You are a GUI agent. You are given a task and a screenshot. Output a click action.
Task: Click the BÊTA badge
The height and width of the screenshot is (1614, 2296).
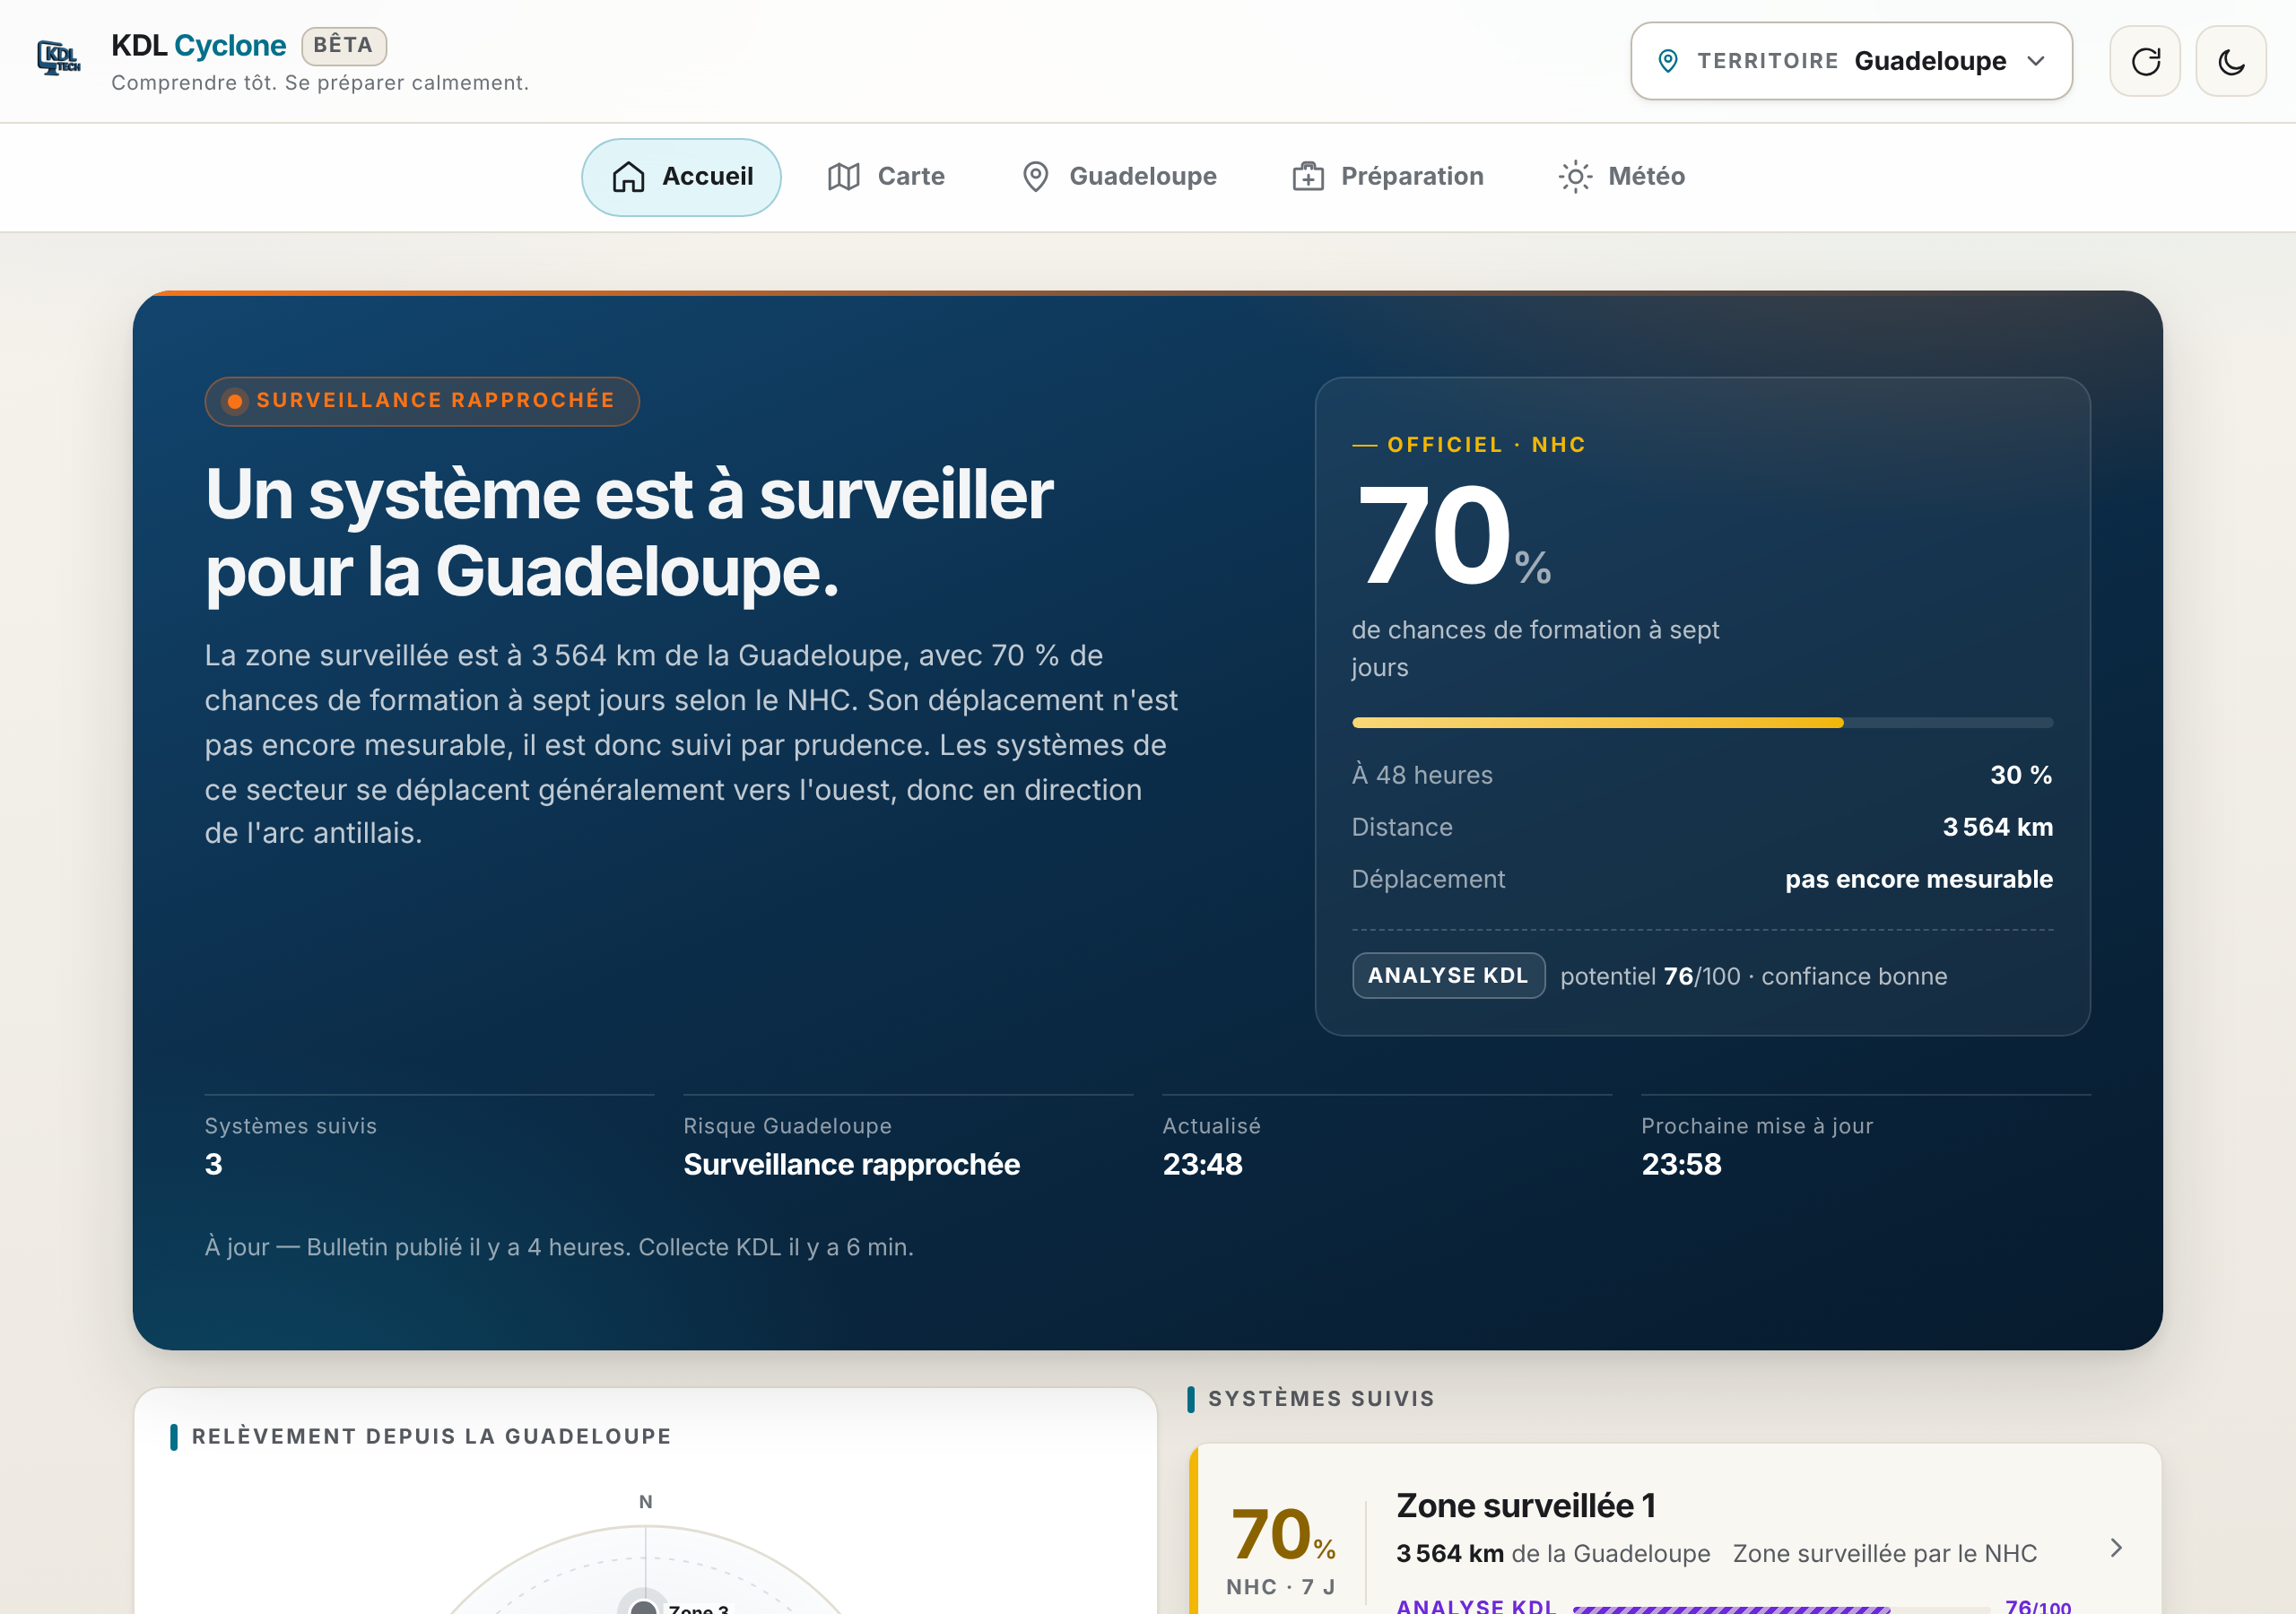point(344,46)
